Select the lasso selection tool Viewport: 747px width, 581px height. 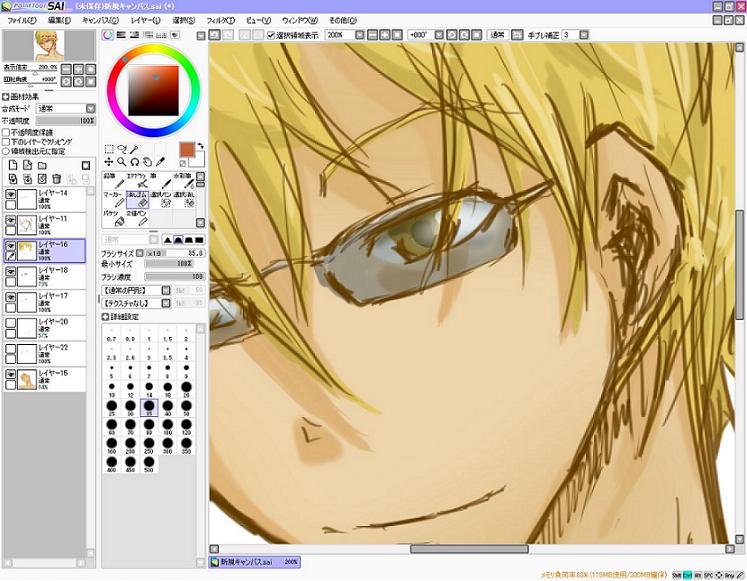pyautogui.click(x=122, y=150)
